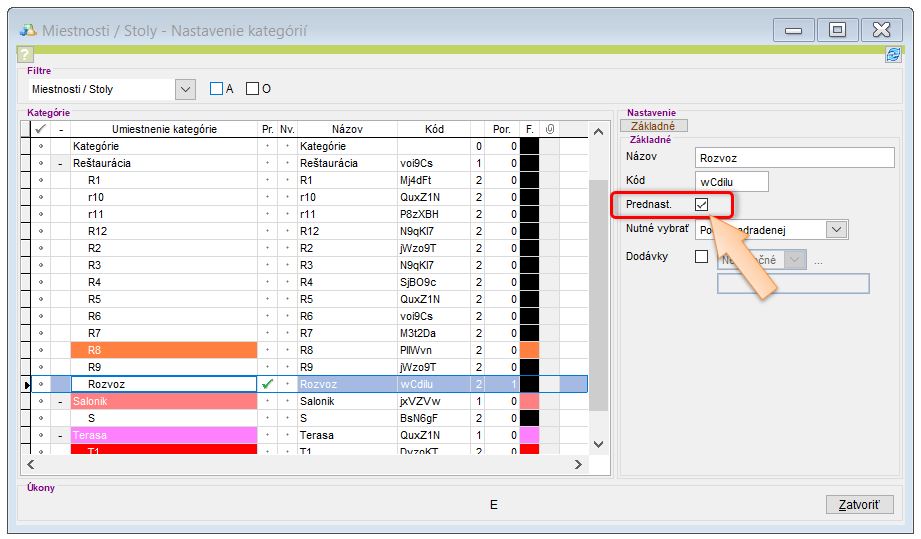Click the yellow help question mark icon
The height and width of the screenshot is (539, 921).
click(x=25, y=55)
